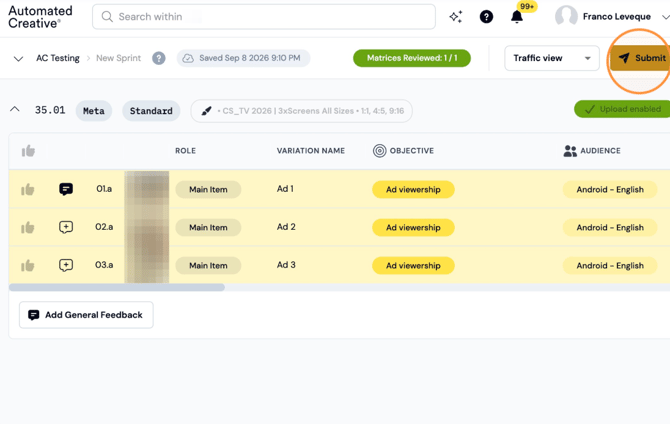Open the Traffic view dropdown
This screenshot has width=670, height=424.
point(552,58)
